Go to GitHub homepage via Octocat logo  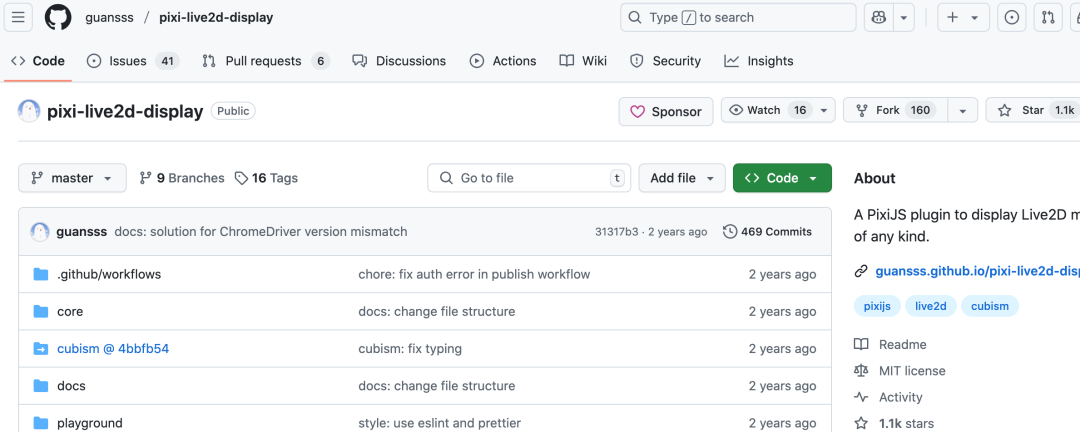[x=58, y=18]
